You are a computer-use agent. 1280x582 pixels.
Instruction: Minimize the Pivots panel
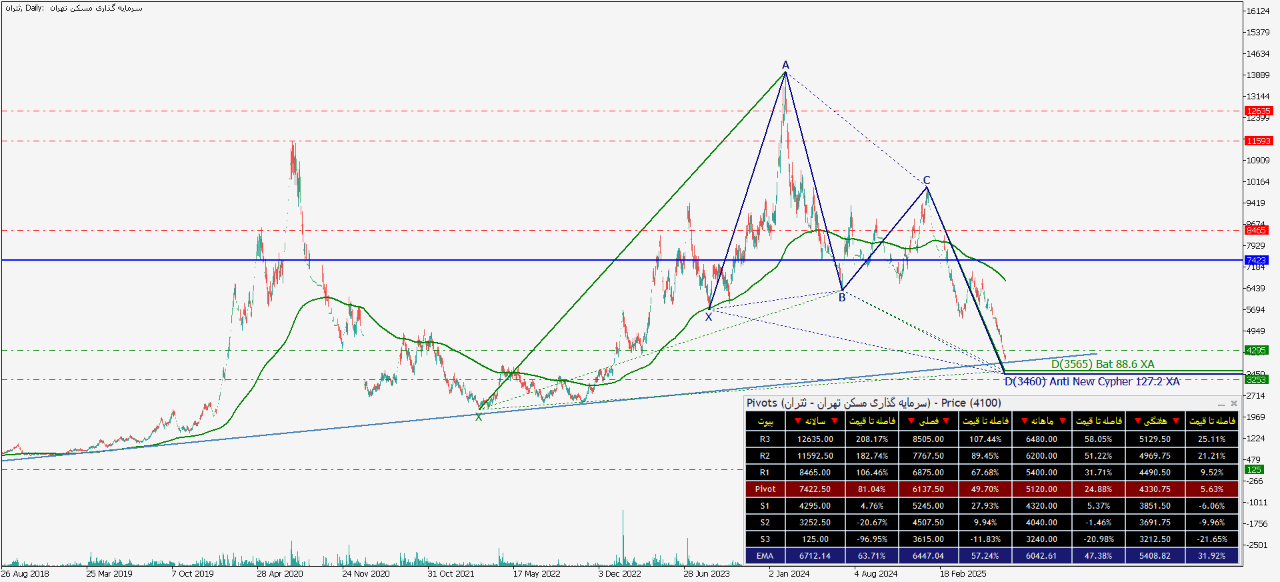tap(1220, 403)
